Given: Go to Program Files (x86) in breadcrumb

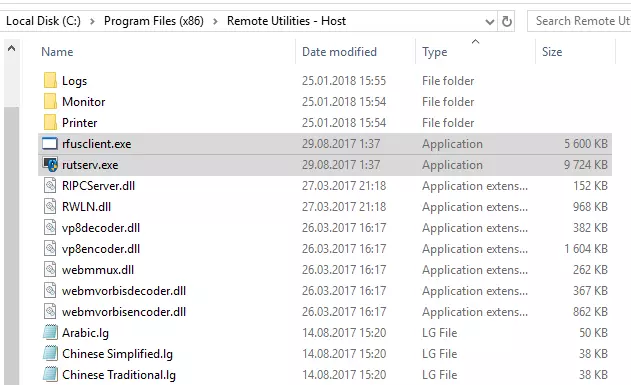Looking at the screenshot, I should (x=154, y=21).
